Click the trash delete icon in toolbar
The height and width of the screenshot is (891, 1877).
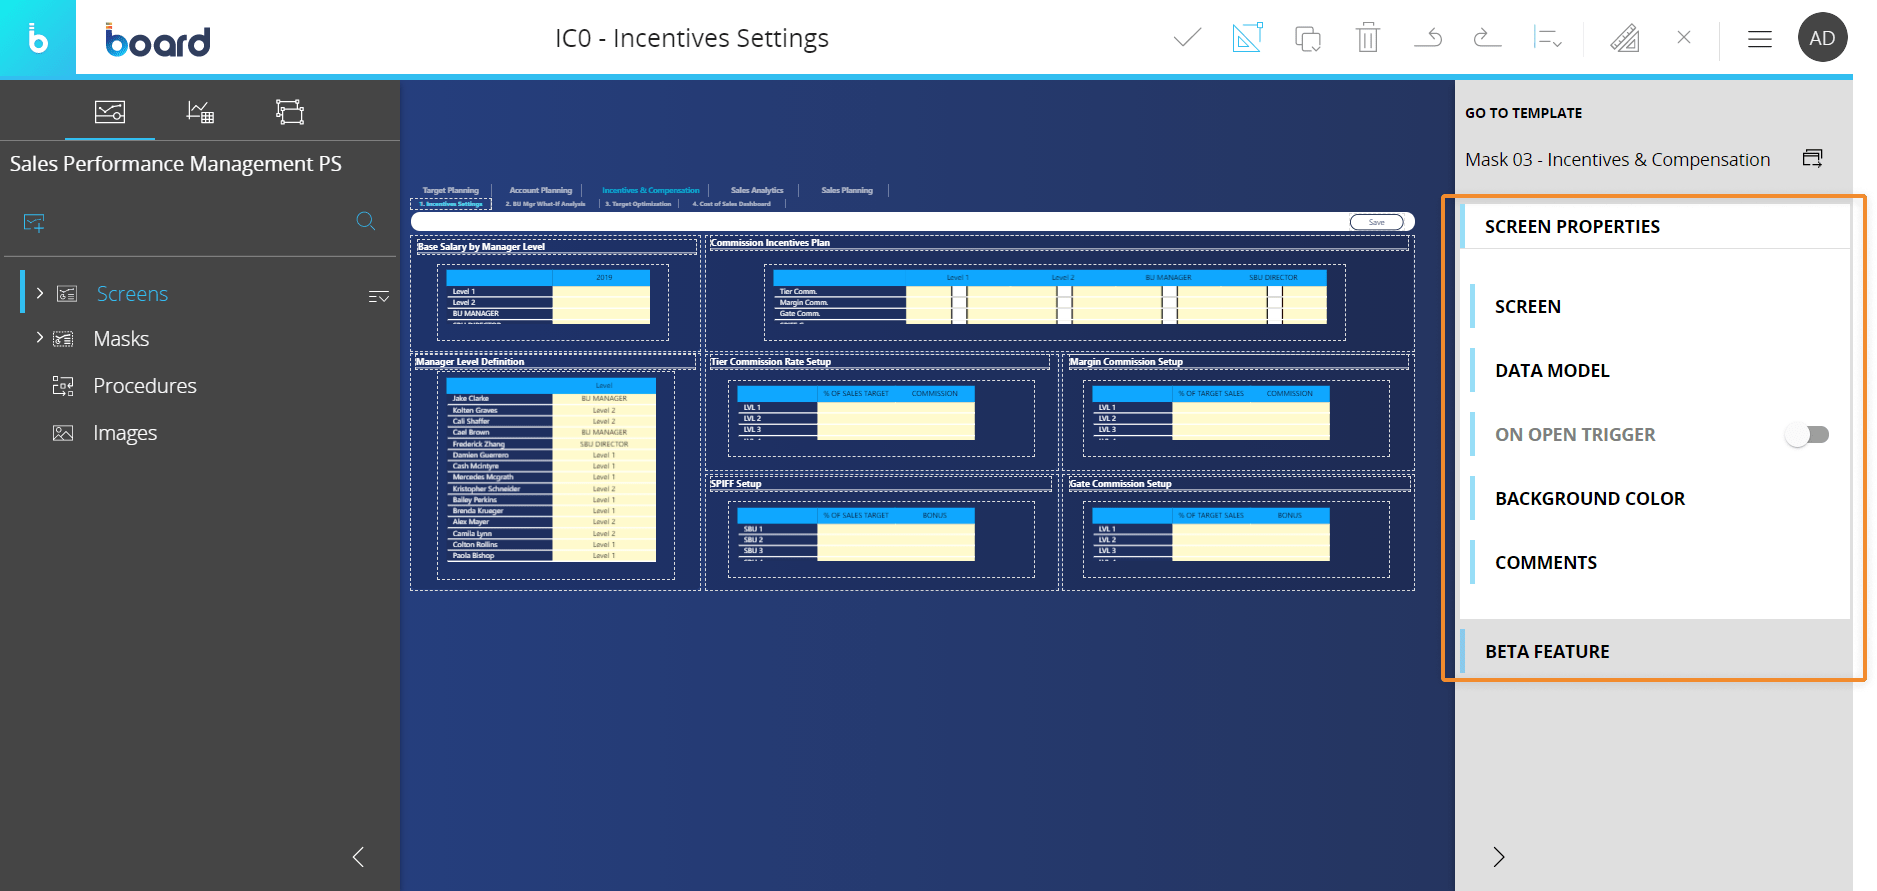tap(1367, 38)
